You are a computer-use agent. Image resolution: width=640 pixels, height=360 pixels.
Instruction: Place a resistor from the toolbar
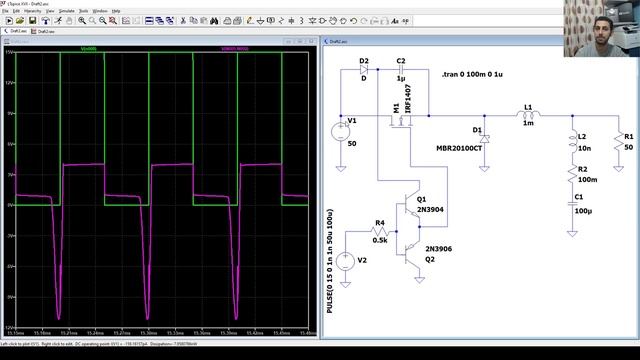click(x=281, y=20)
